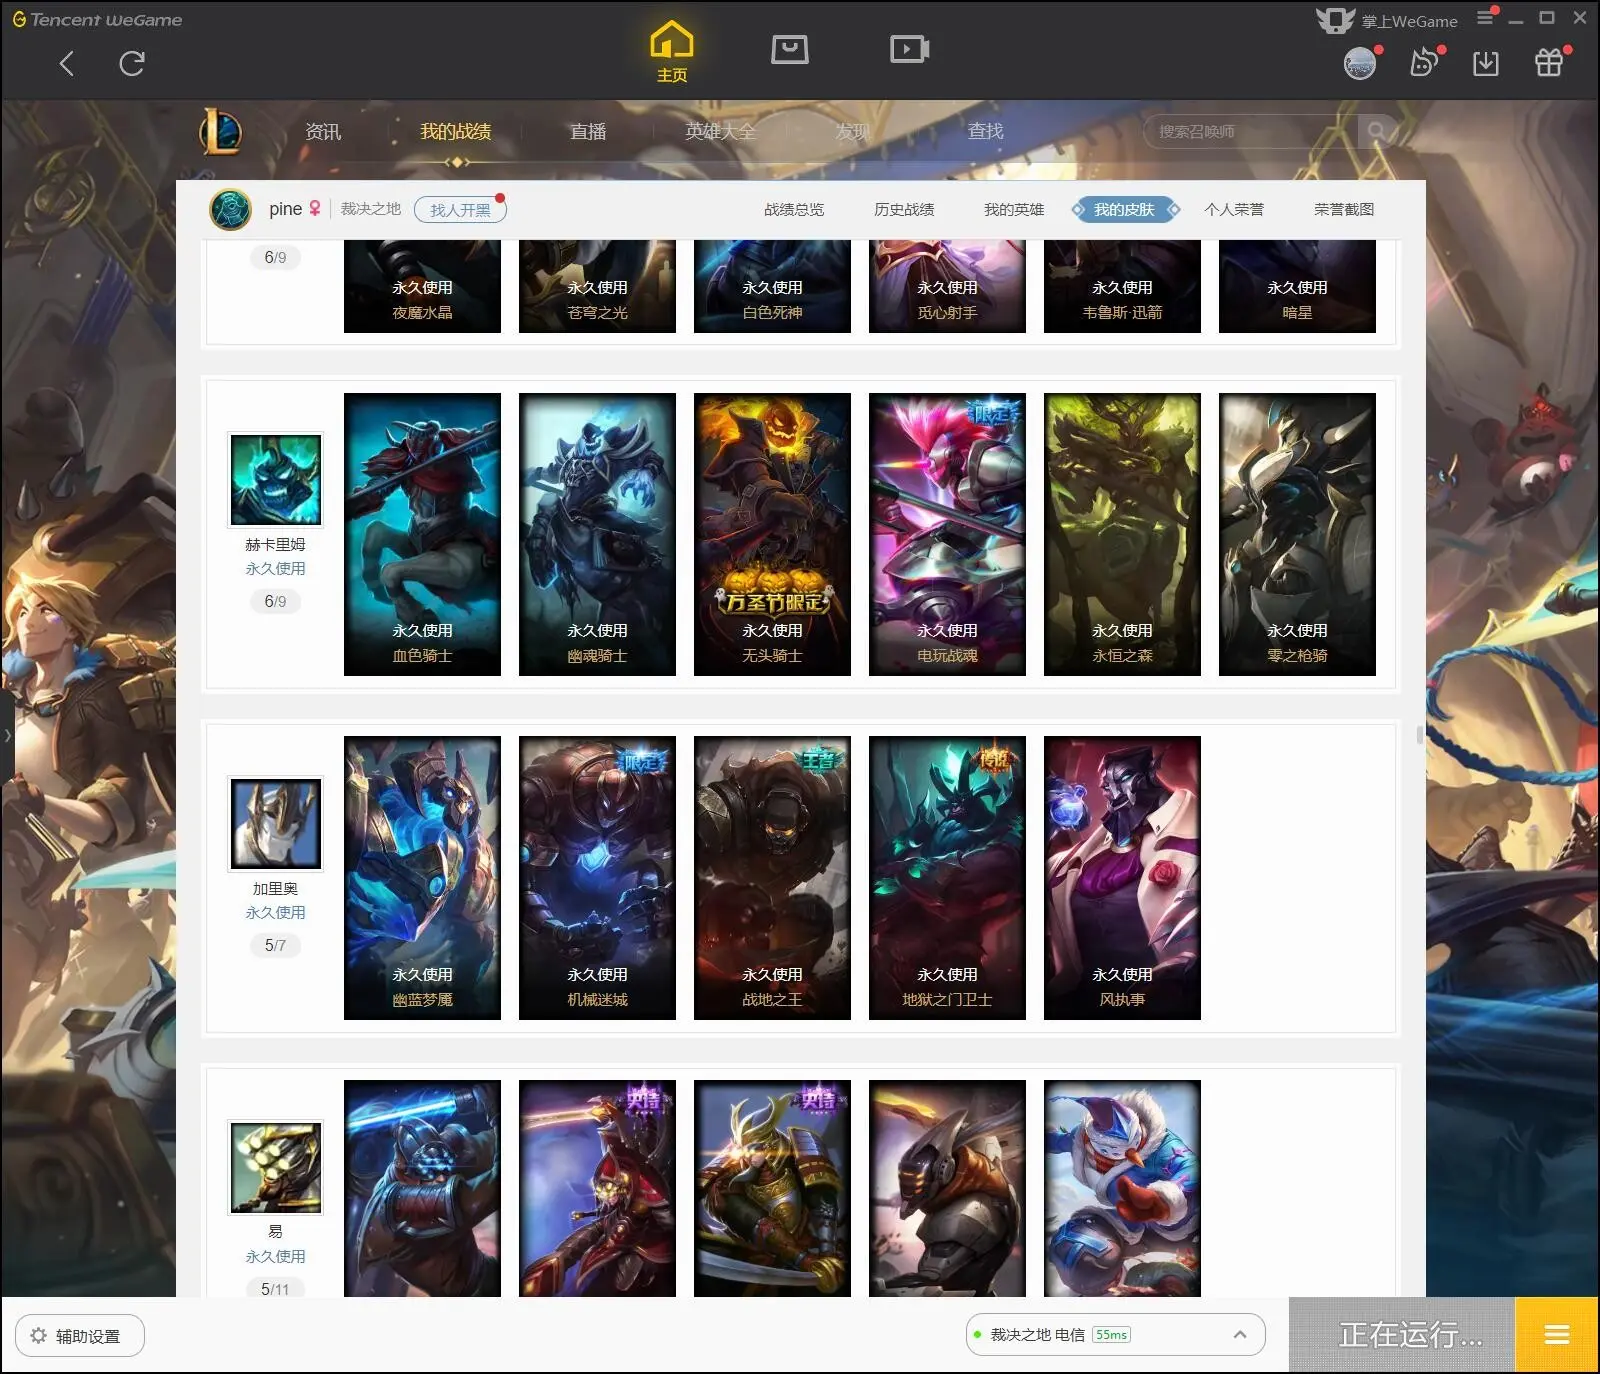The width and height of the screenshot is (1600, 1374).
Task: Select the 暗星 skin card
Action: (x=1297, y=287)
